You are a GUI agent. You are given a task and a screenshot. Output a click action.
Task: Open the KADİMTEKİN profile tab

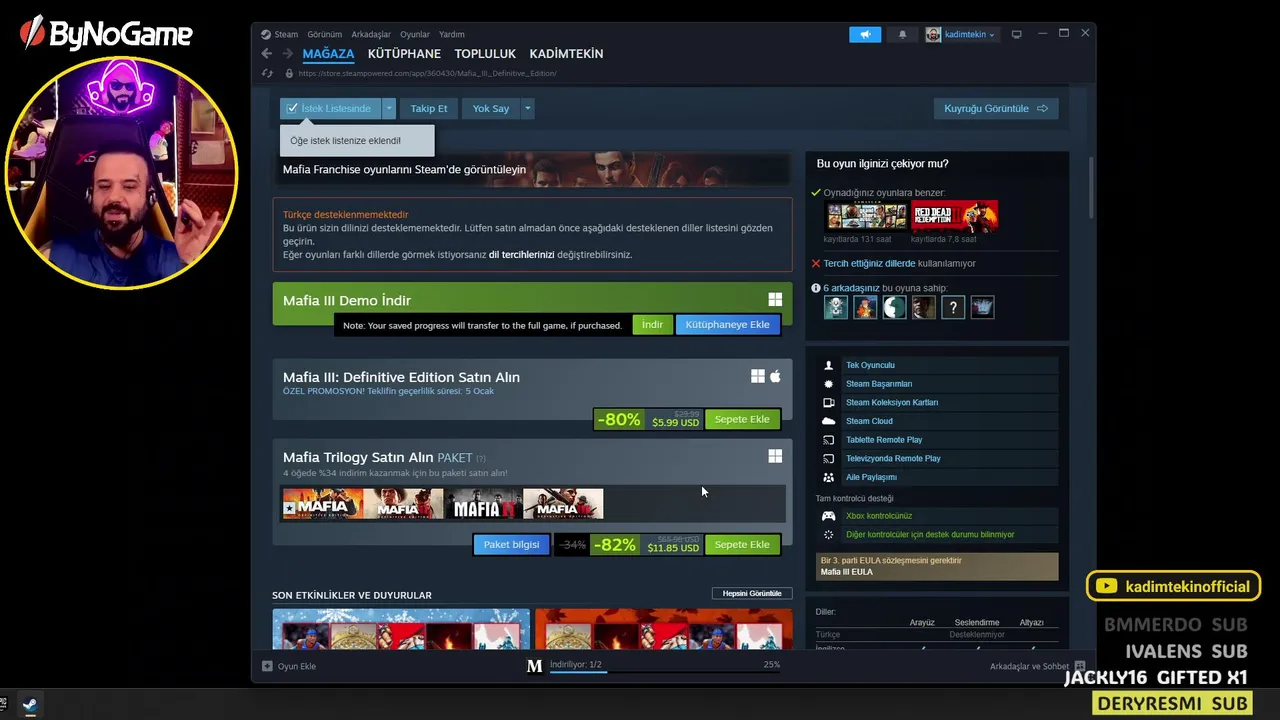click(x=566, y=54)
